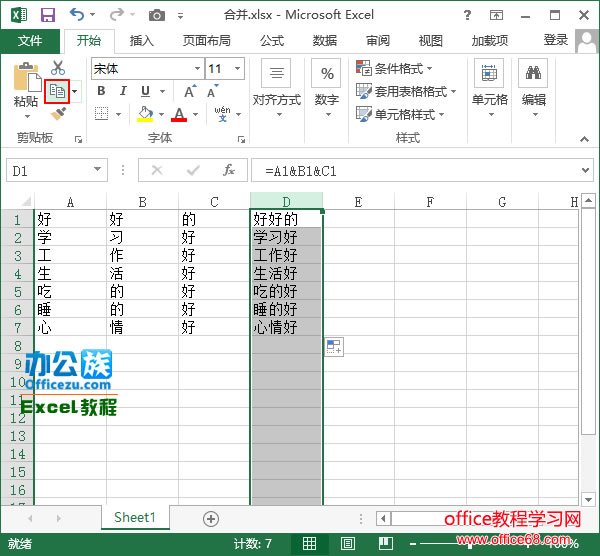The width and height of the screenshot is (600, 556).
Task: Open the alignment (对齐方式) group
Action: (277, 89)
